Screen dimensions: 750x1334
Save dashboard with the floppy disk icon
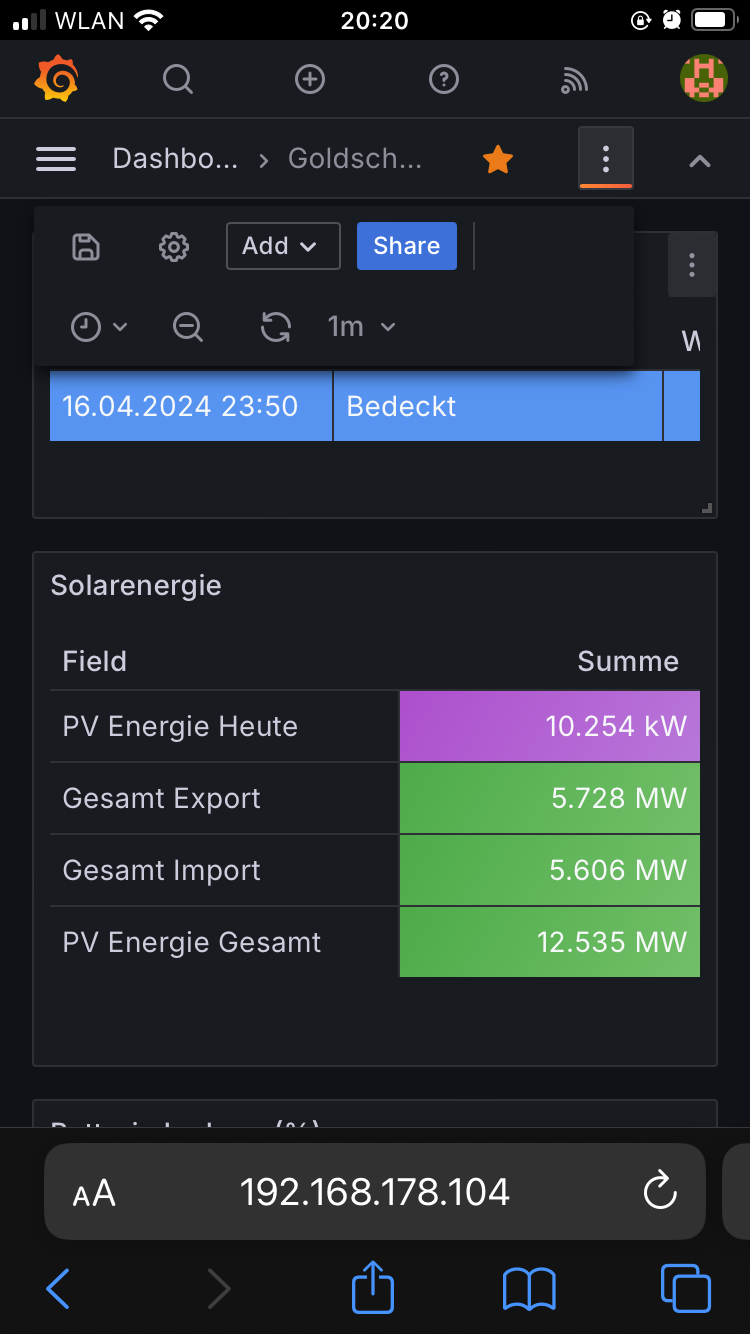87,247
